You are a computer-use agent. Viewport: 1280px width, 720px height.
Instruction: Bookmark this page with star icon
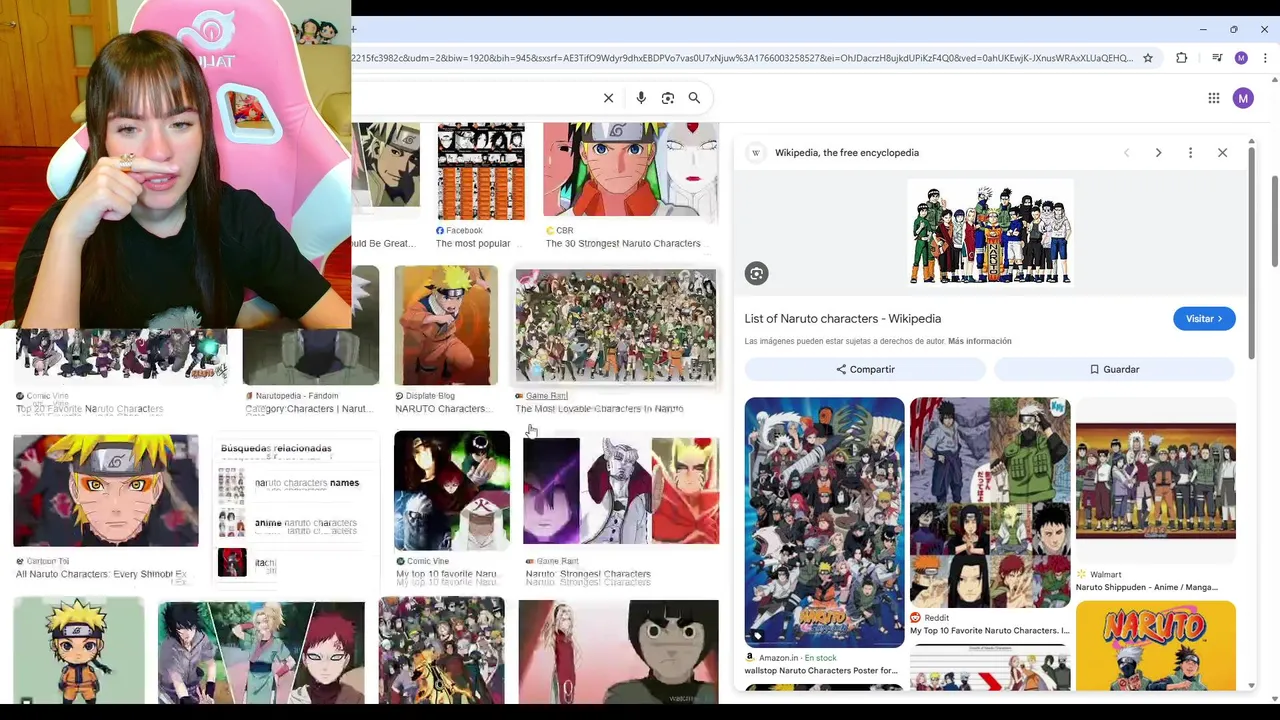pyautogui.click(x=1148, y=58)
